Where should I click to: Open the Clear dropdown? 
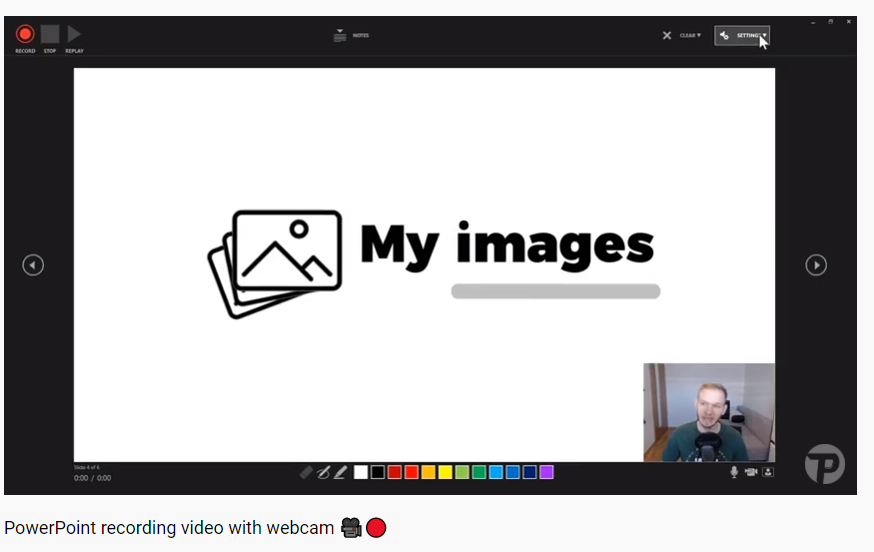[690, 36]
